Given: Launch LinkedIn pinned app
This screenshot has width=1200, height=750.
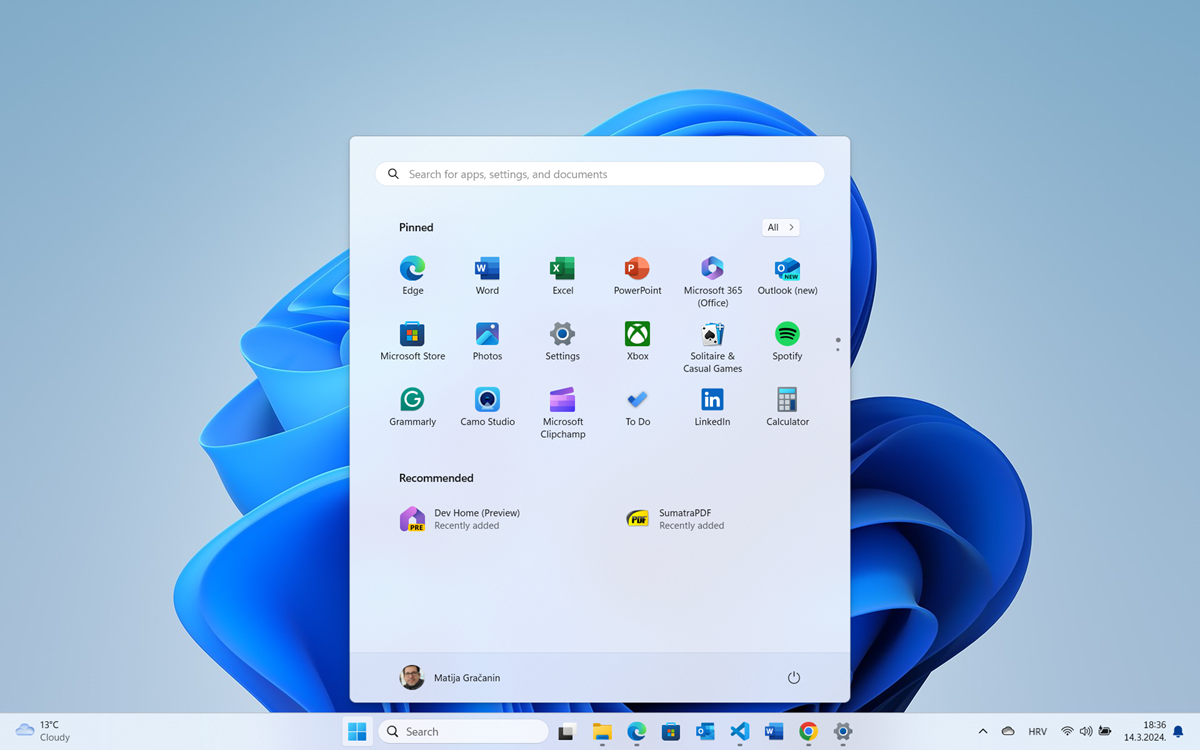Looking at the screenshot, I should tap(712, 407).
